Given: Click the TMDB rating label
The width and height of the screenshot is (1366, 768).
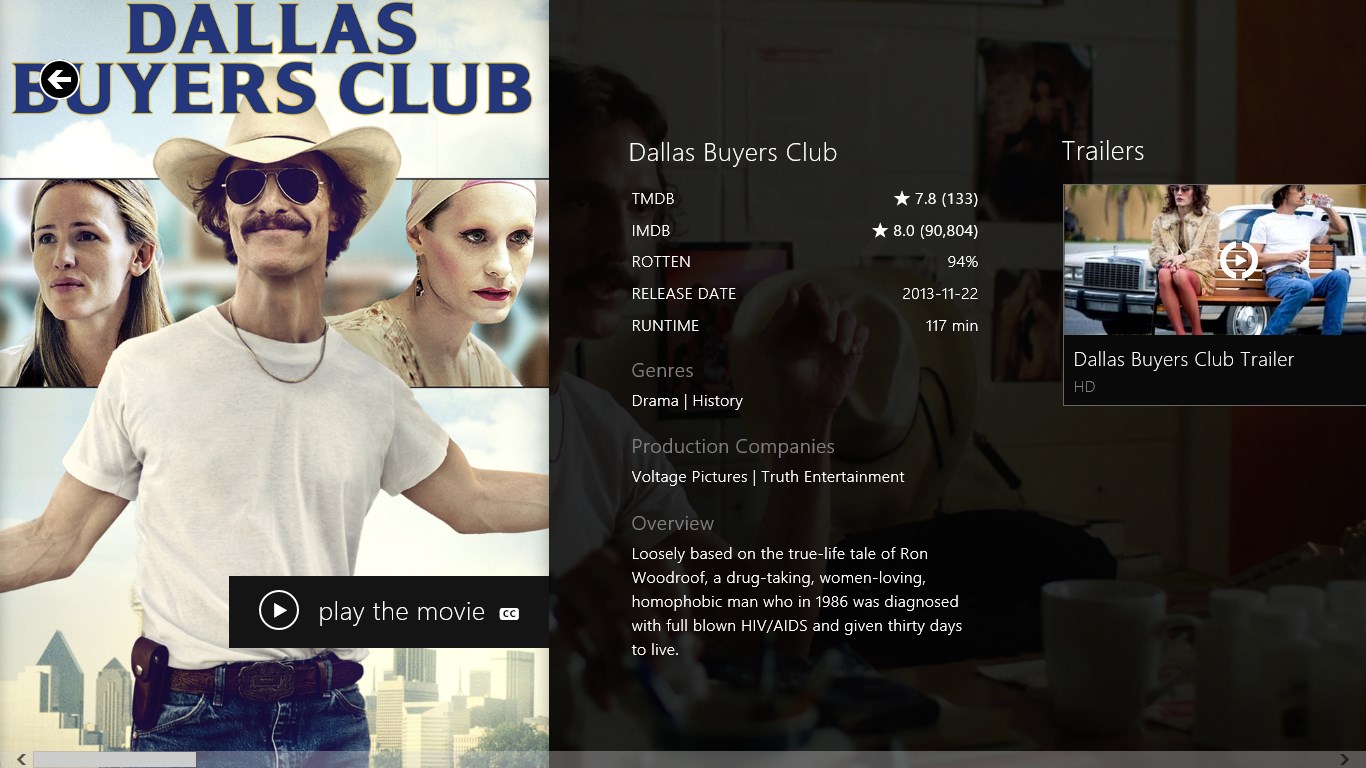Looking at the screenshot, I should pyautogui.click(x=653, y=199).
